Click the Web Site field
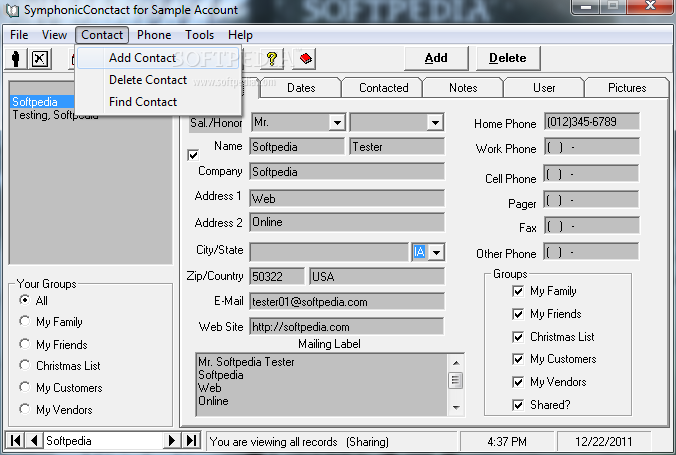The width and height of the screenshot is (676, 455). point(347,326)
